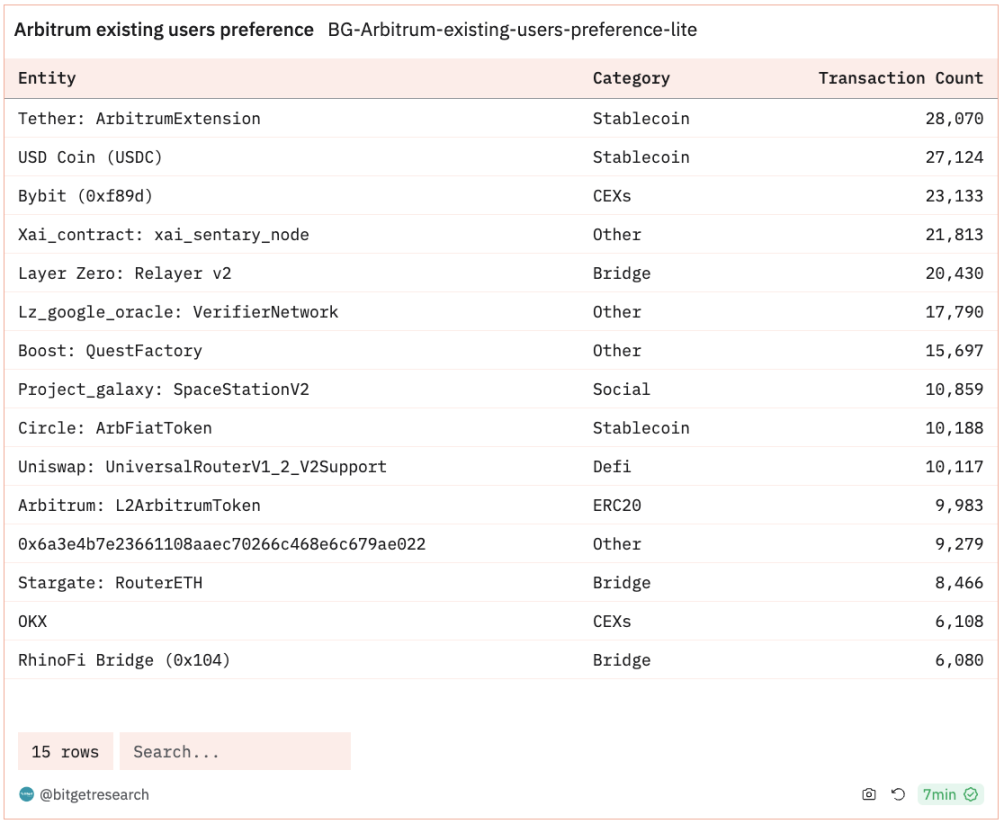
Task: Select Stargate: RouterETH cell
Action: pos(110,583)
